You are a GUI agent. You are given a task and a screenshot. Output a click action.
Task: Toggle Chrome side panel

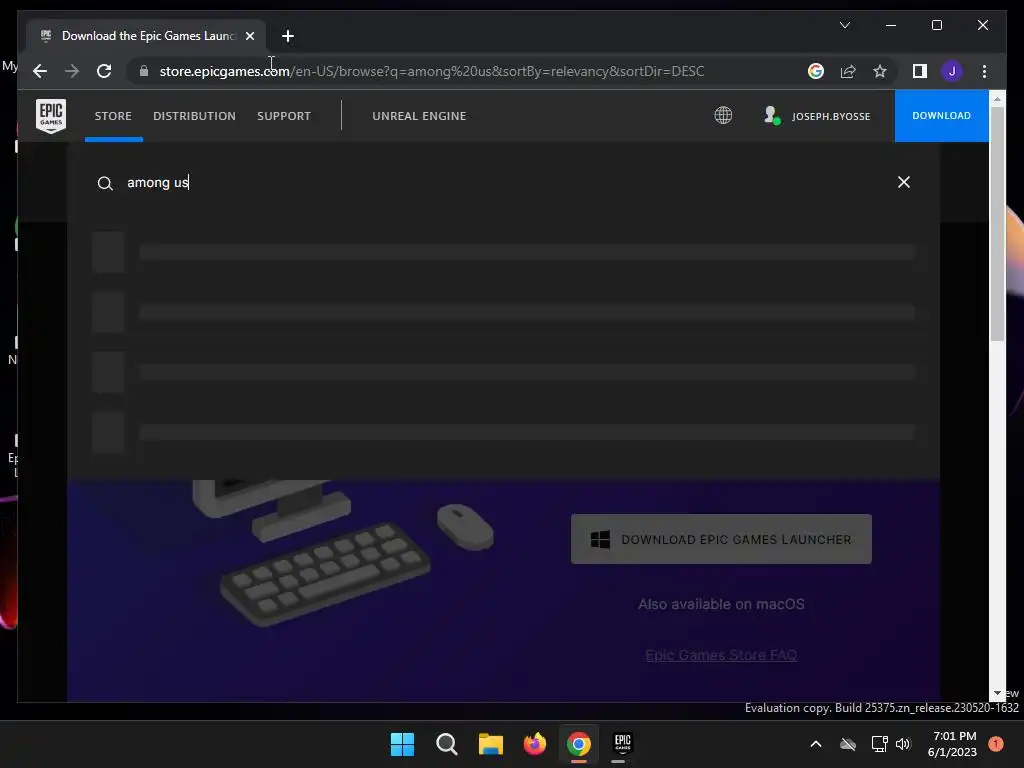point(920,71)
